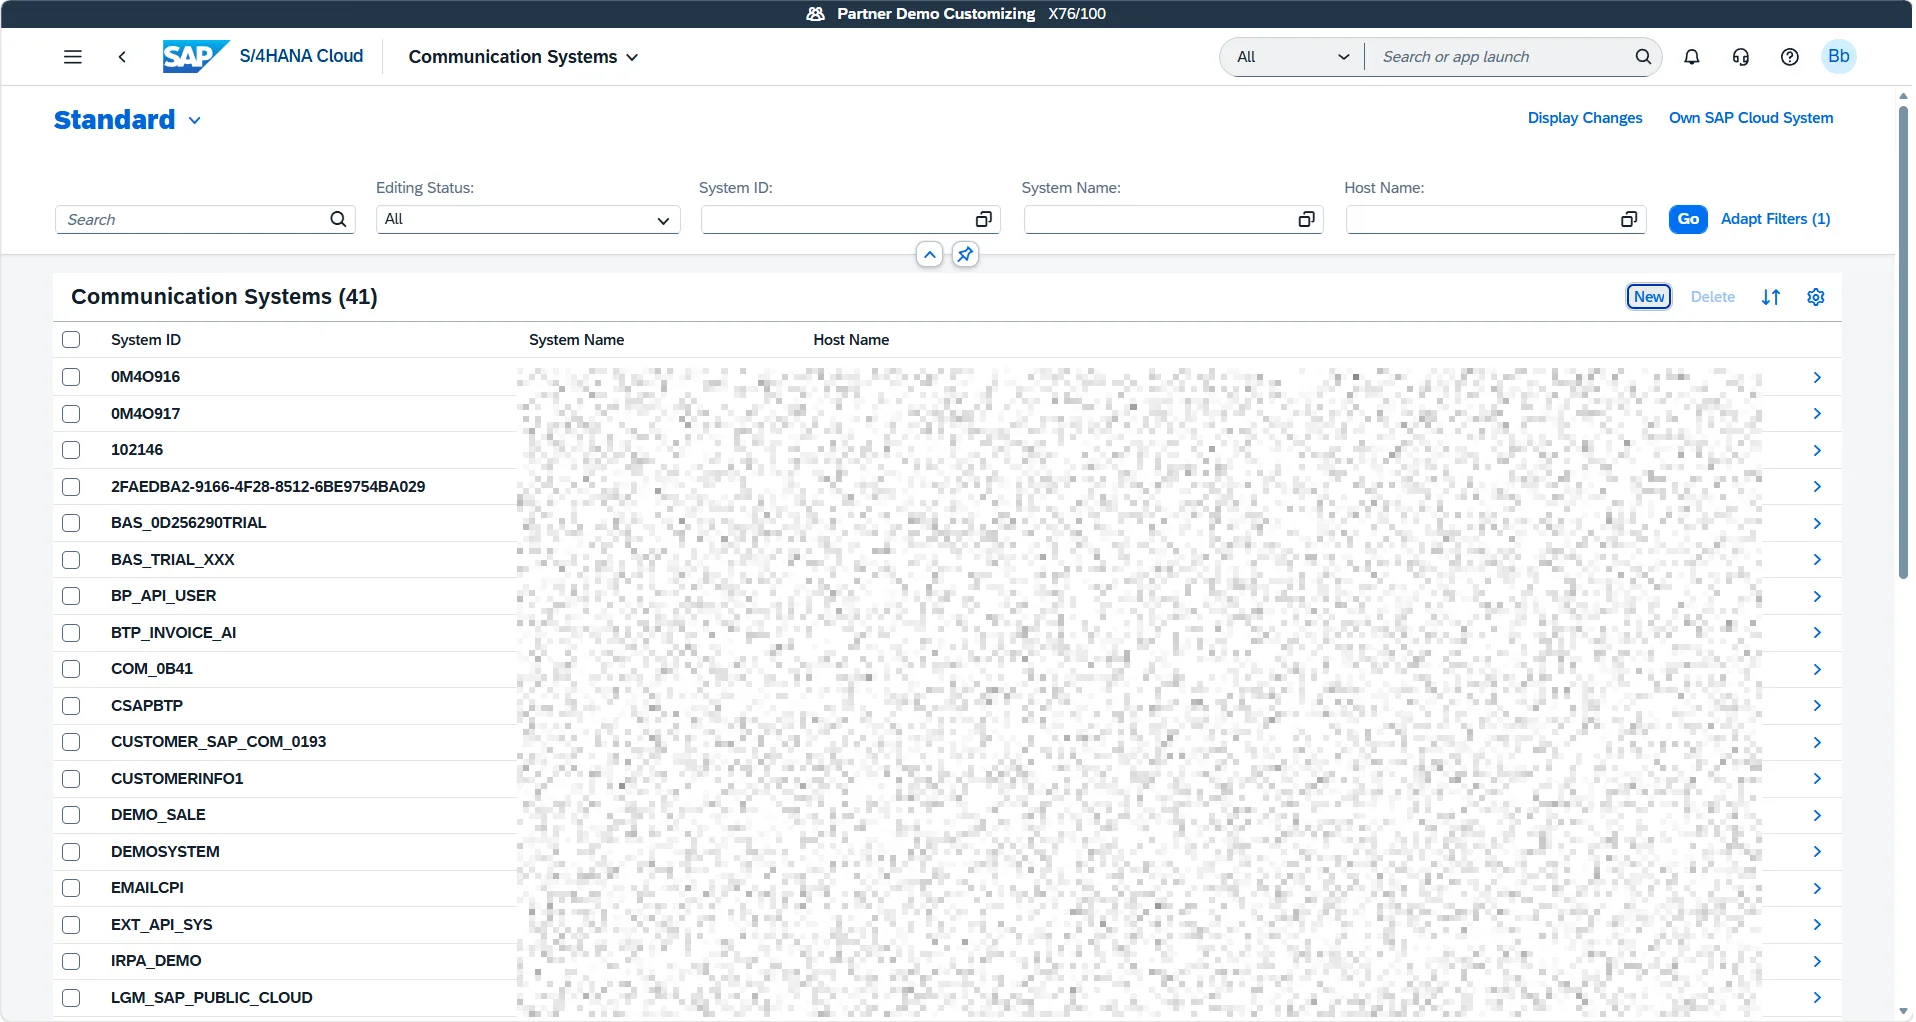1916x1022 pixels.
Task: Click the Bb user profile avatar
Action: 1839,57
